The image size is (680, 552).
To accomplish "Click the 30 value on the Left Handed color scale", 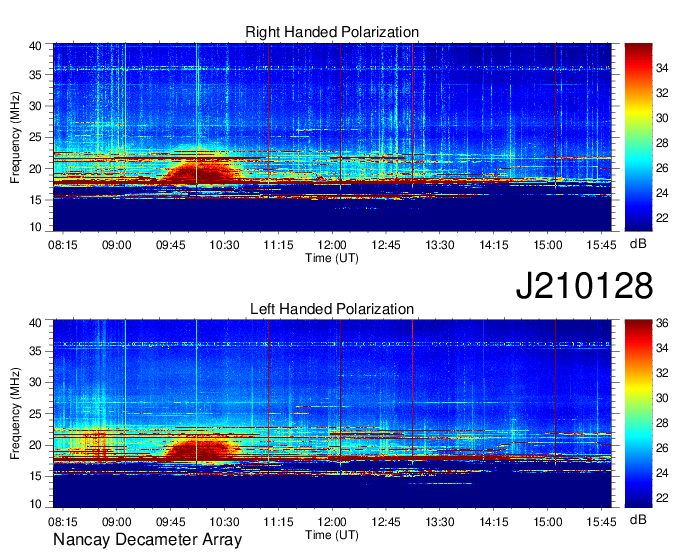I will pos(662,398).
